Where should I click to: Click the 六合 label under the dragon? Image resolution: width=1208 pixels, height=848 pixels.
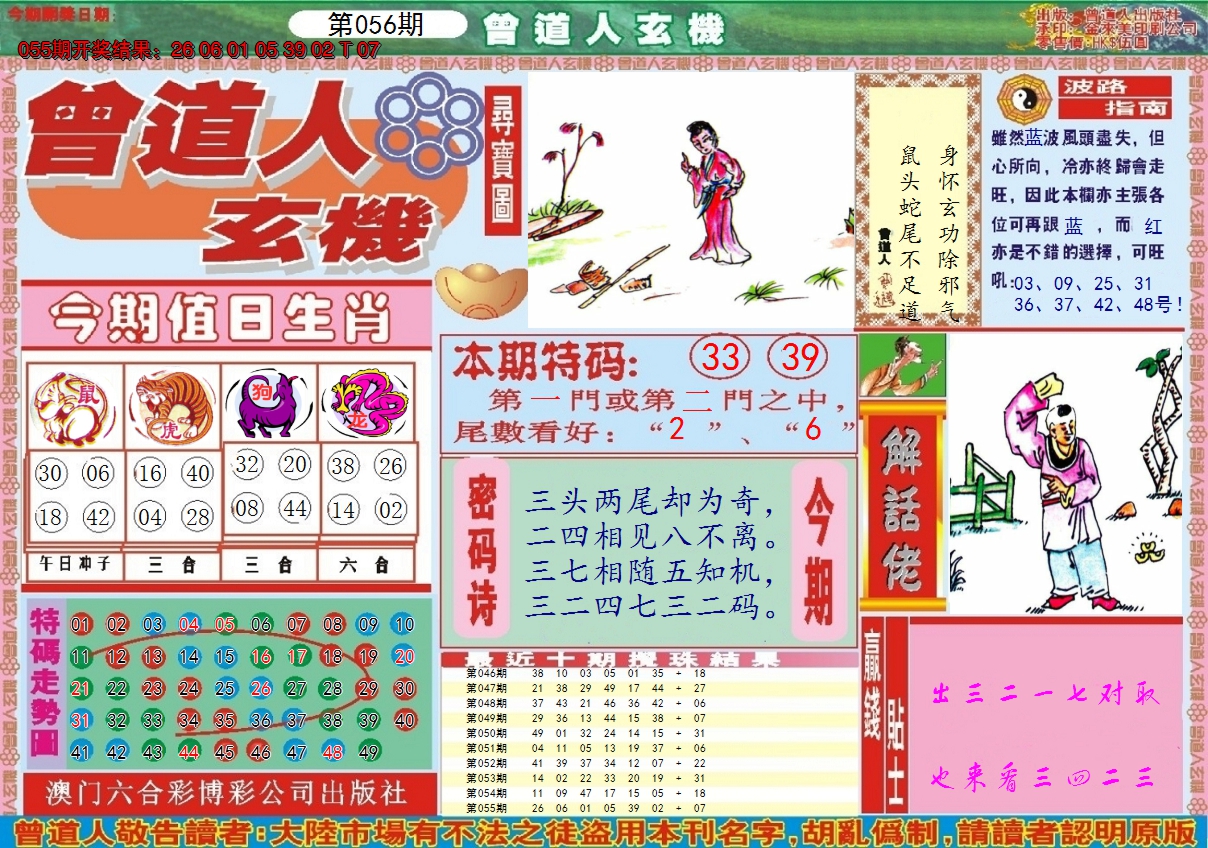click(366, 564)
